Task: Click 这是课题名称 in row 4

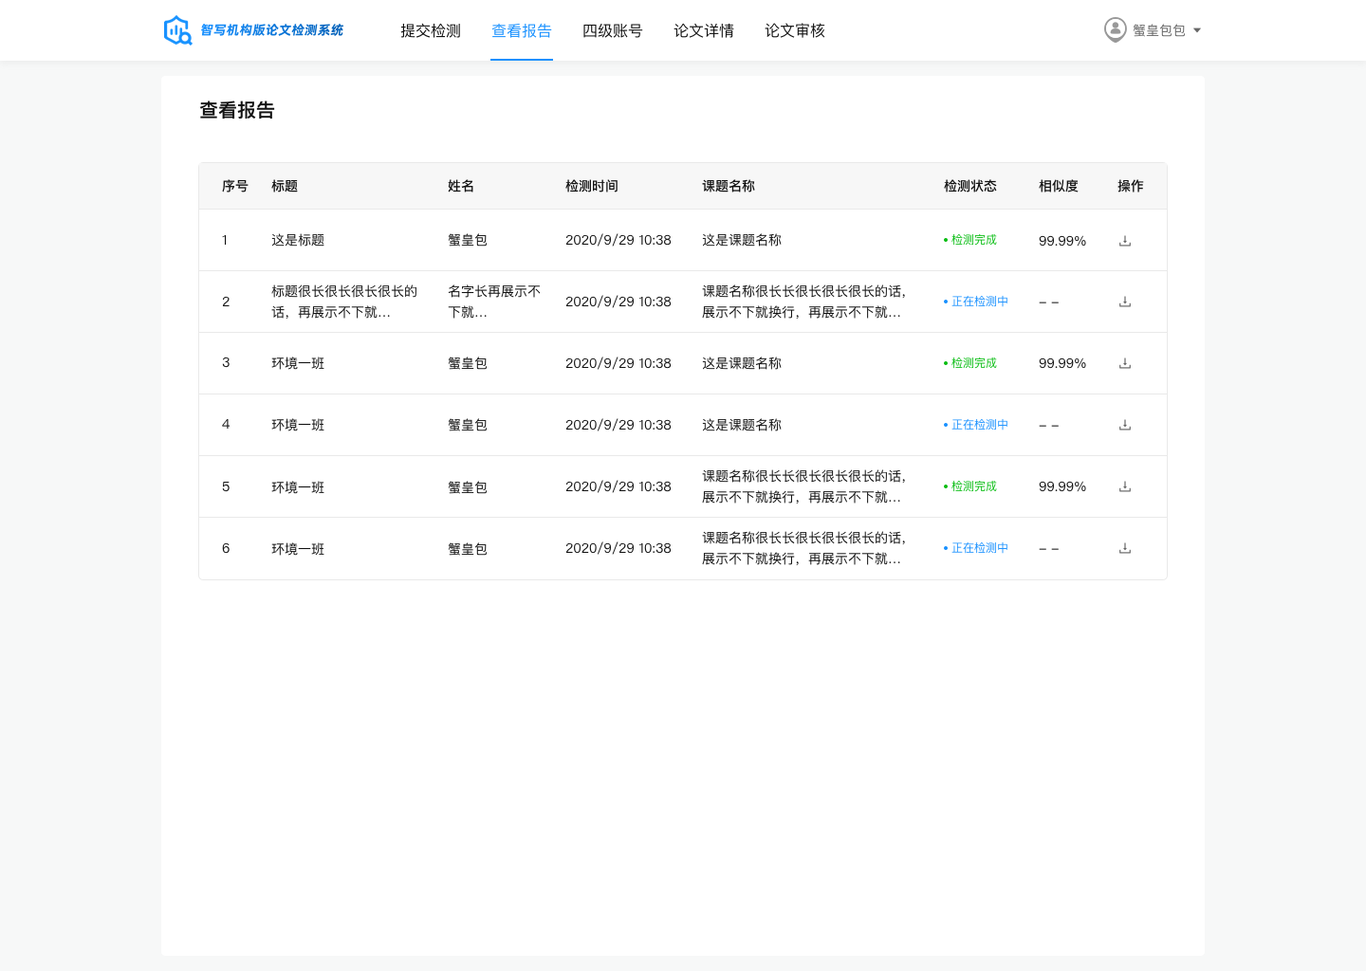Action: tap(742, 426)
